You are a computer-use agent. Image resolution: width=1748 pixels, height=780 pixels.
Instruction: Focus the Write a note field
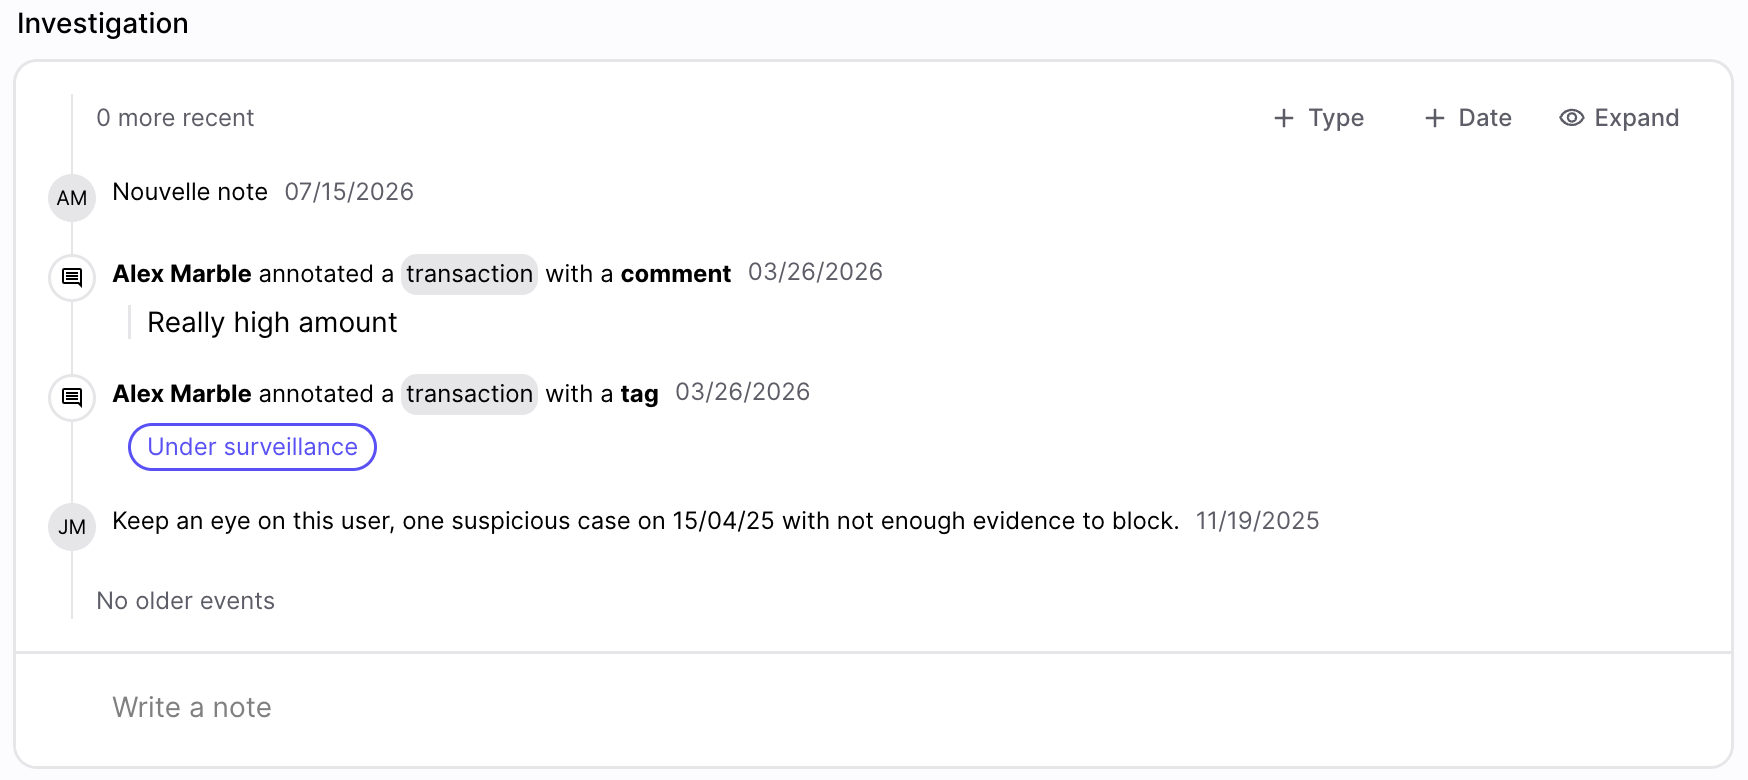(873, 708)
